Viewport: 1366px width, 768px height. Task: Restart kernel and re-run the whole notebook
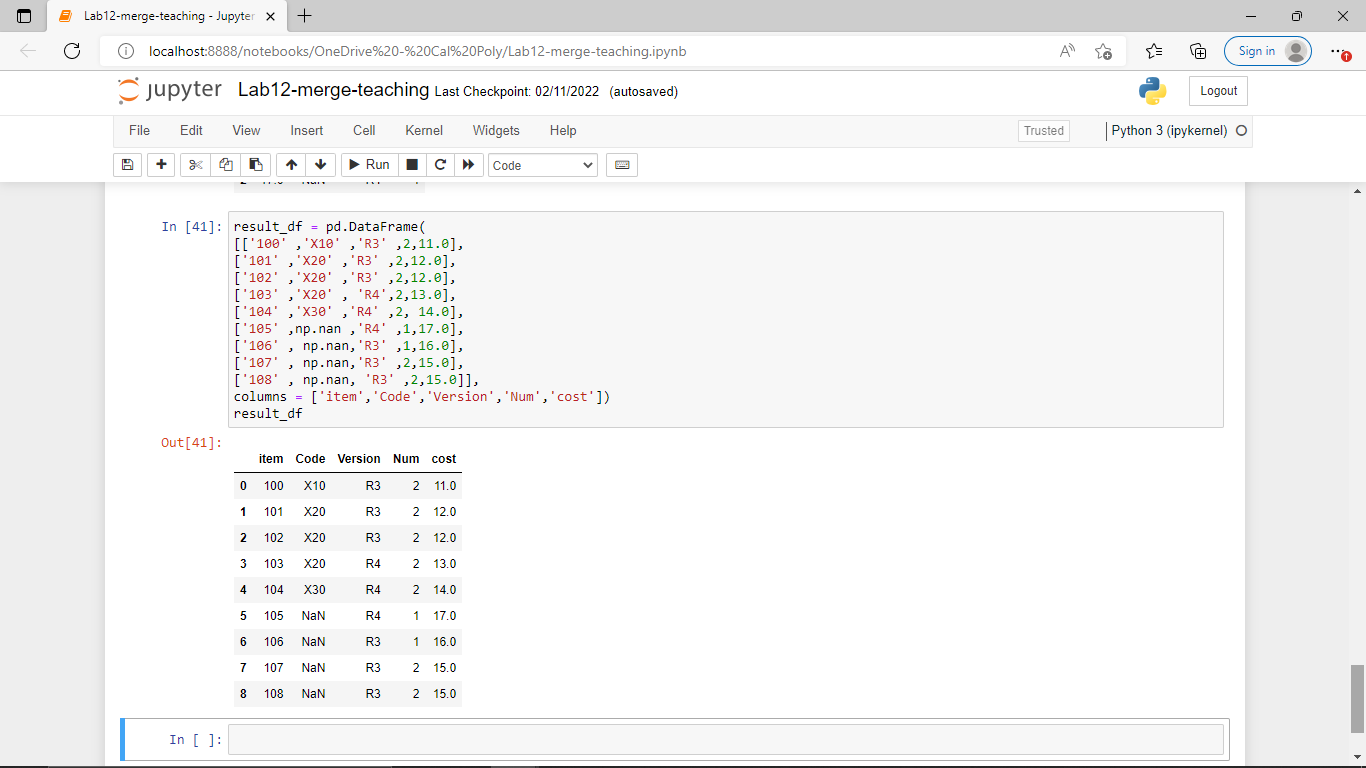coord(468,165)
